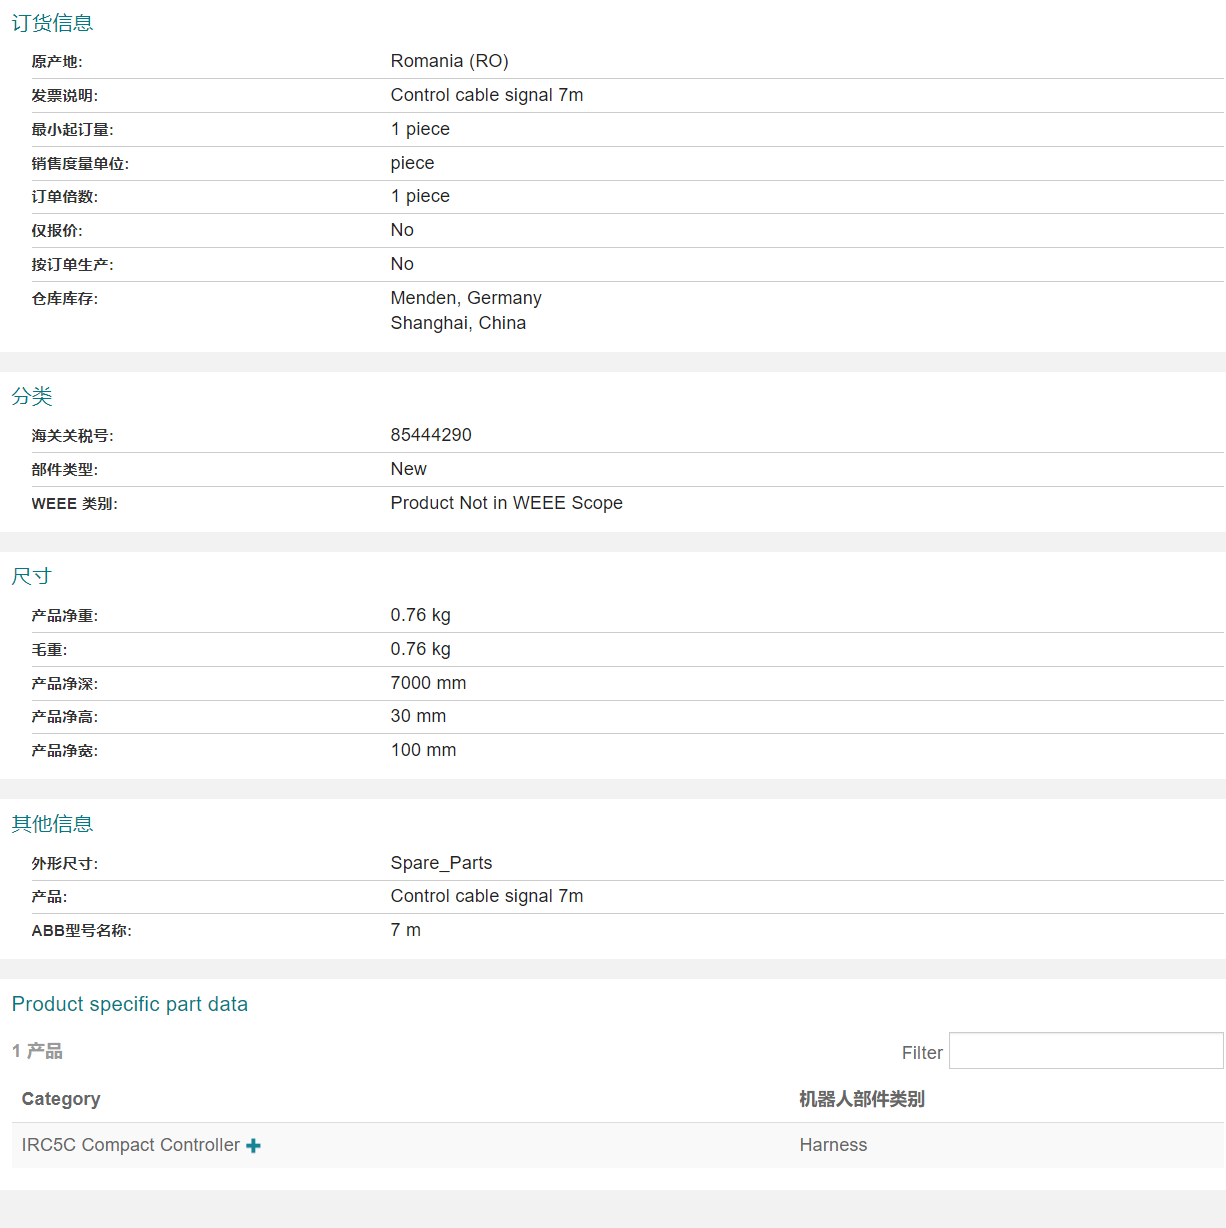Click the 其他信息 section heading
The height and width of the screenshot is (1228, 1226).
click(52, 824)
